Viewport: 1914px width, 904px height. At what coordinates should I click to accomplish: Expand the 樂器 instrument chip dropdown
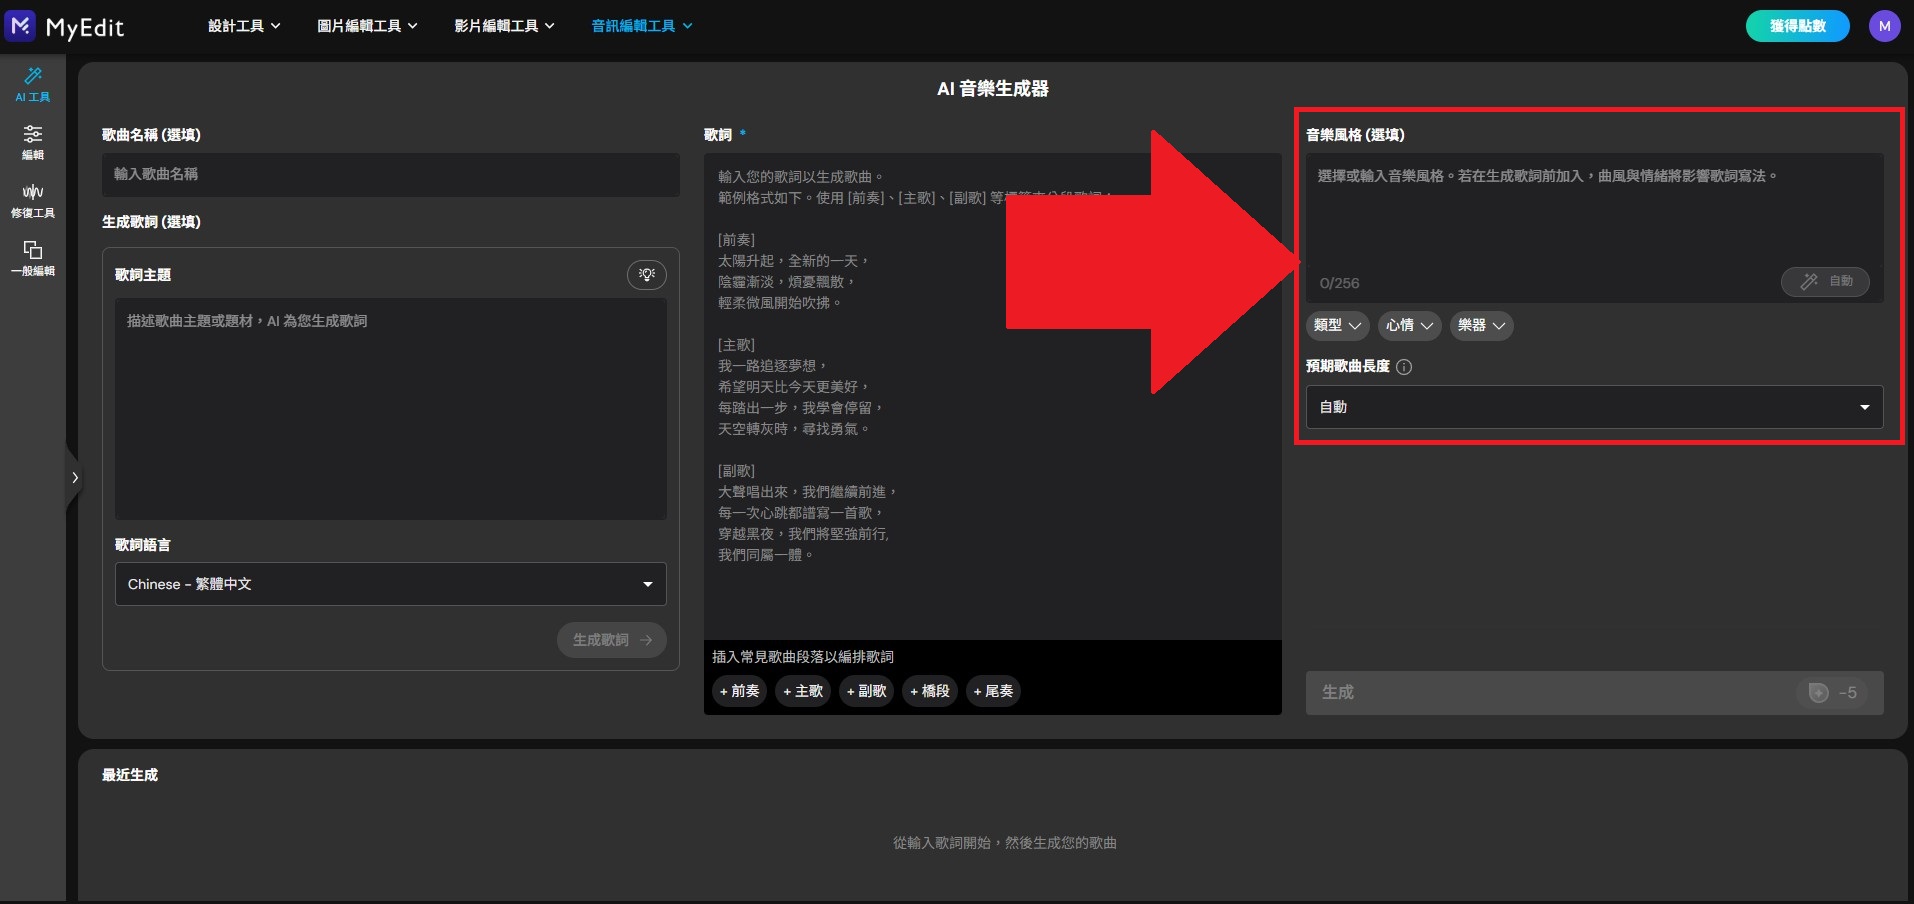pos(1481,326)
